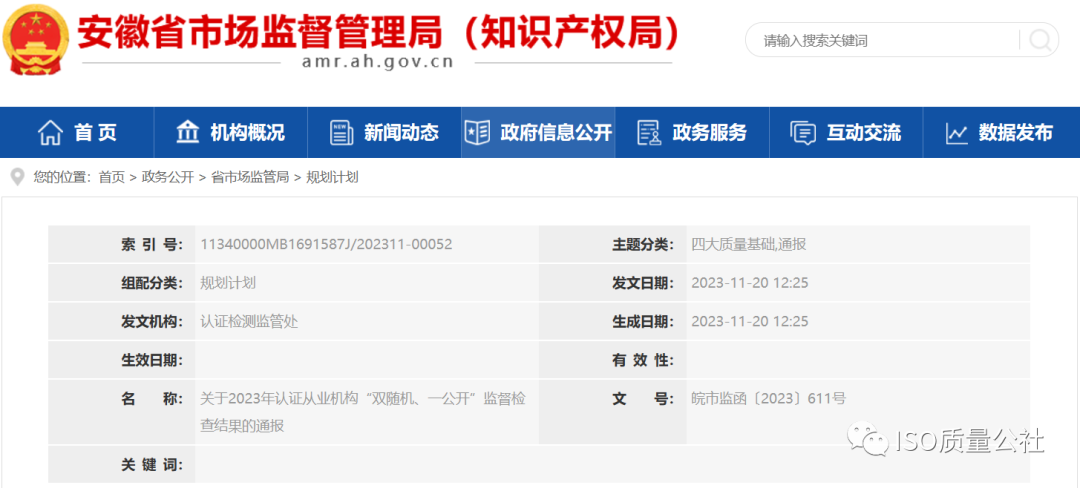Open the 互动交流 navigation tab
Viewport: 1080px width, 488px height.
point(846,132)
